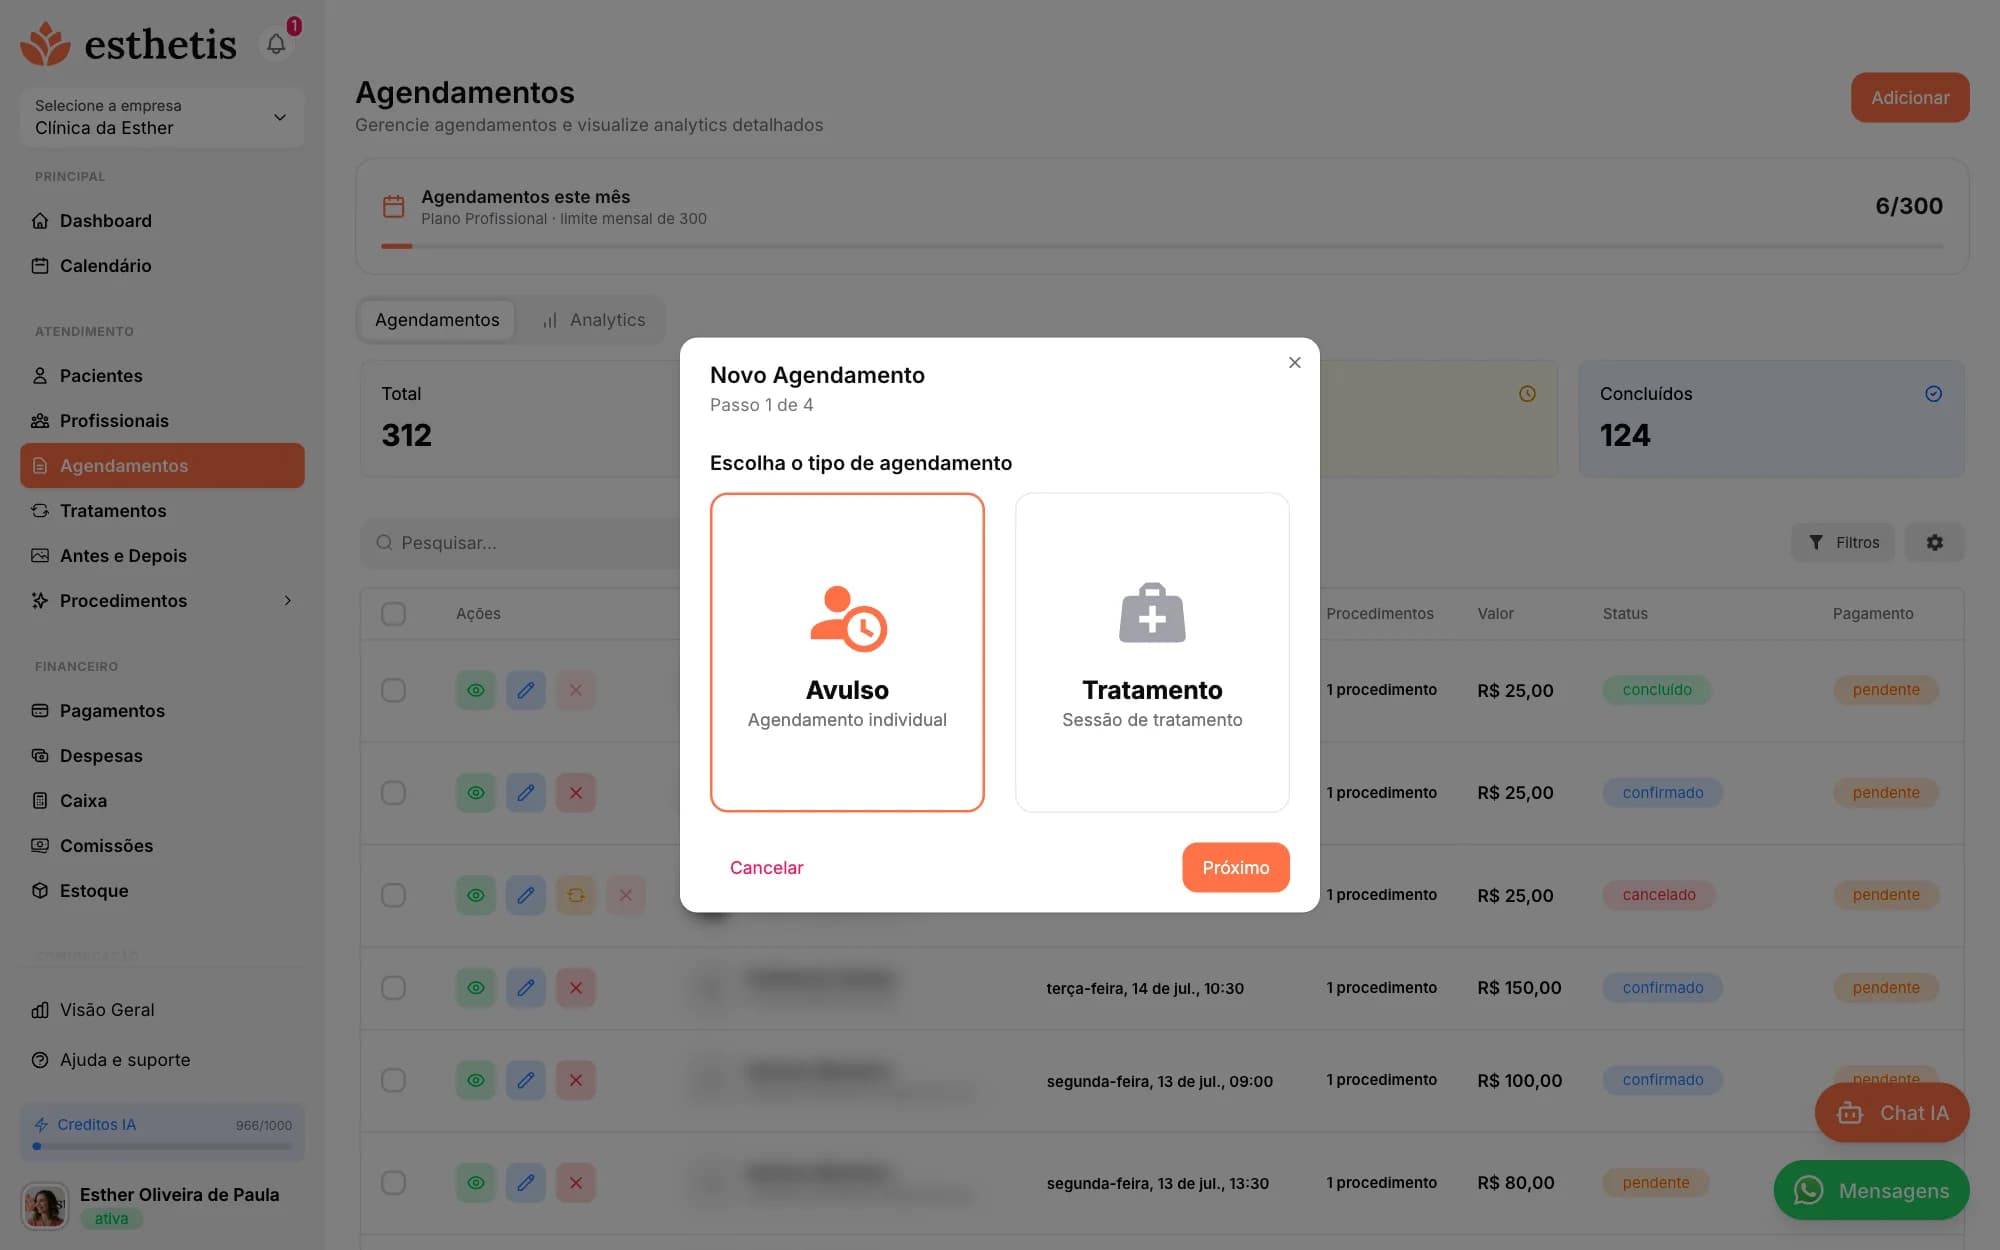Open the Filtros button
Viewport: 2000px width, 1250px height.
pos(1842,542)
